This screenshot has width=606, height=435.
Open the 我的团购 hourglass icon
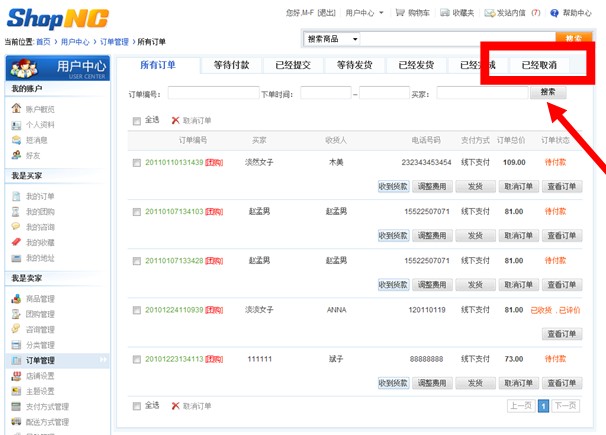pos(16,212)
